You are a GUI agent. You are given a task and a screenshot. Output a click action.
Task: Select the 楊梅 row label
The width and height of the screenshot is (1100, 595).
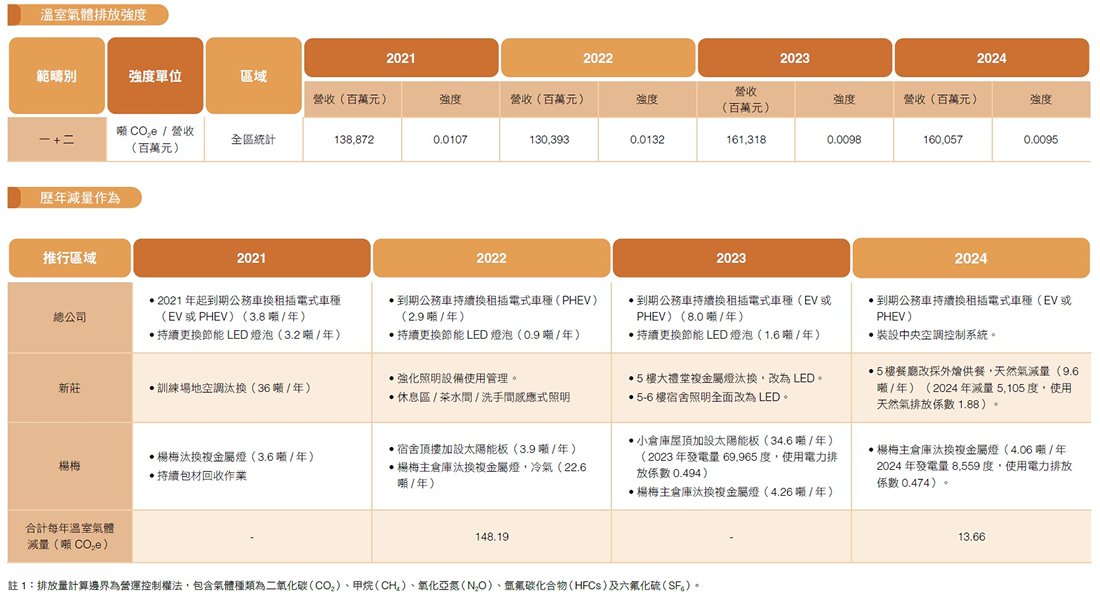click(x=70, y=466)
